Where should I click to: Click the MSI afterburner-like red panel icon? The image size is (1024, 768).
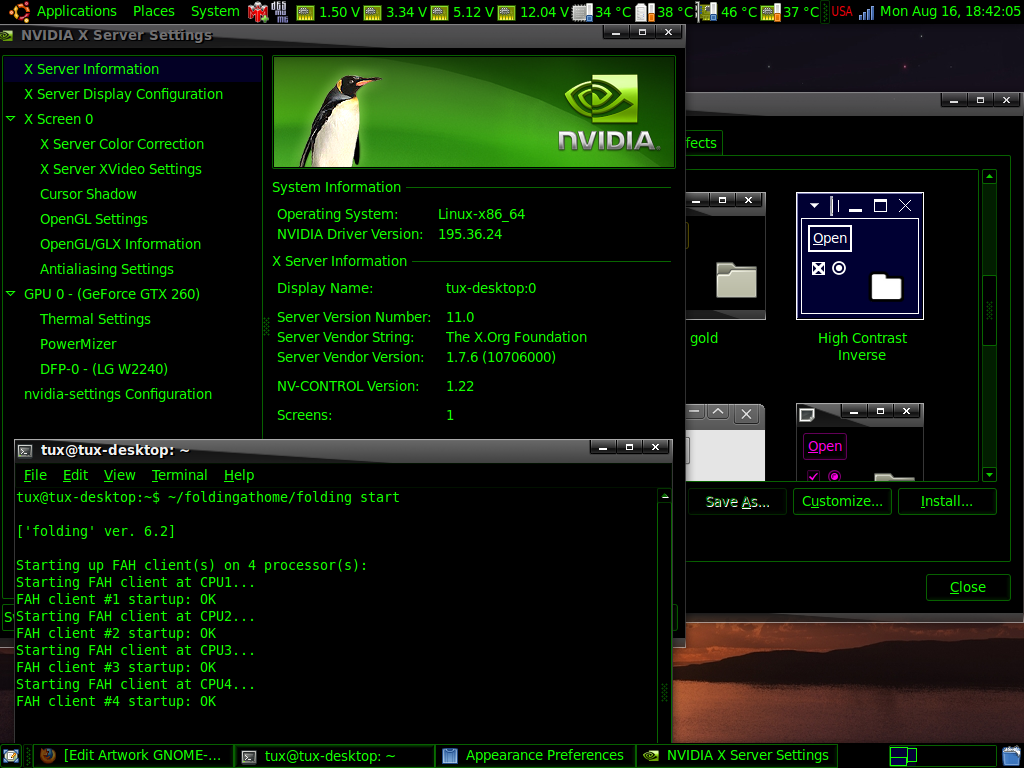[258, 12]
